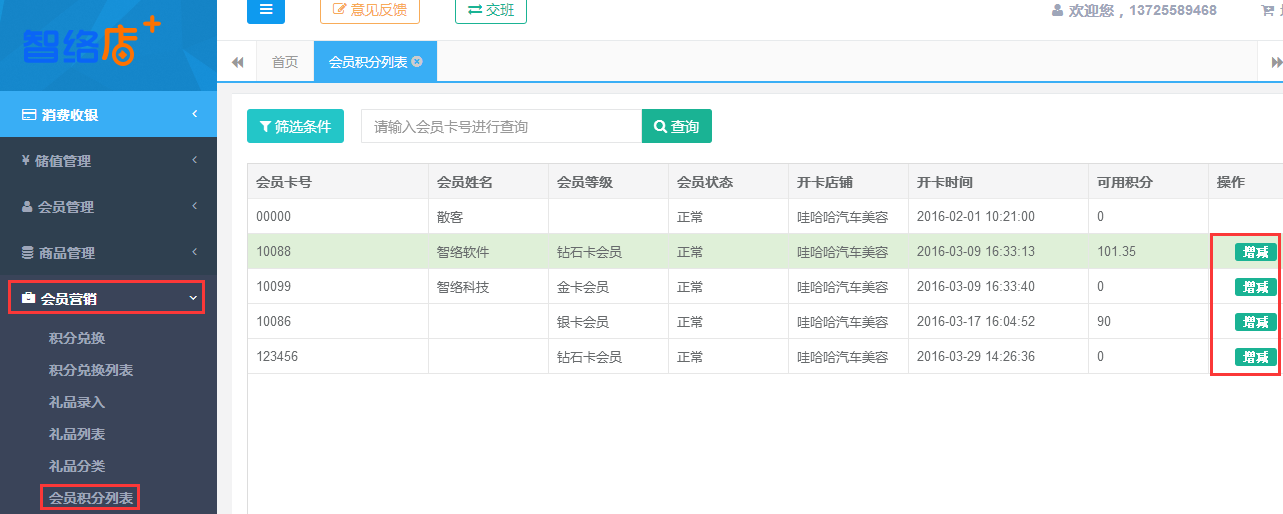This screenshot has height=514, width=1283.
Task: Click the user welcome account icon
Action: point(1057,10)
